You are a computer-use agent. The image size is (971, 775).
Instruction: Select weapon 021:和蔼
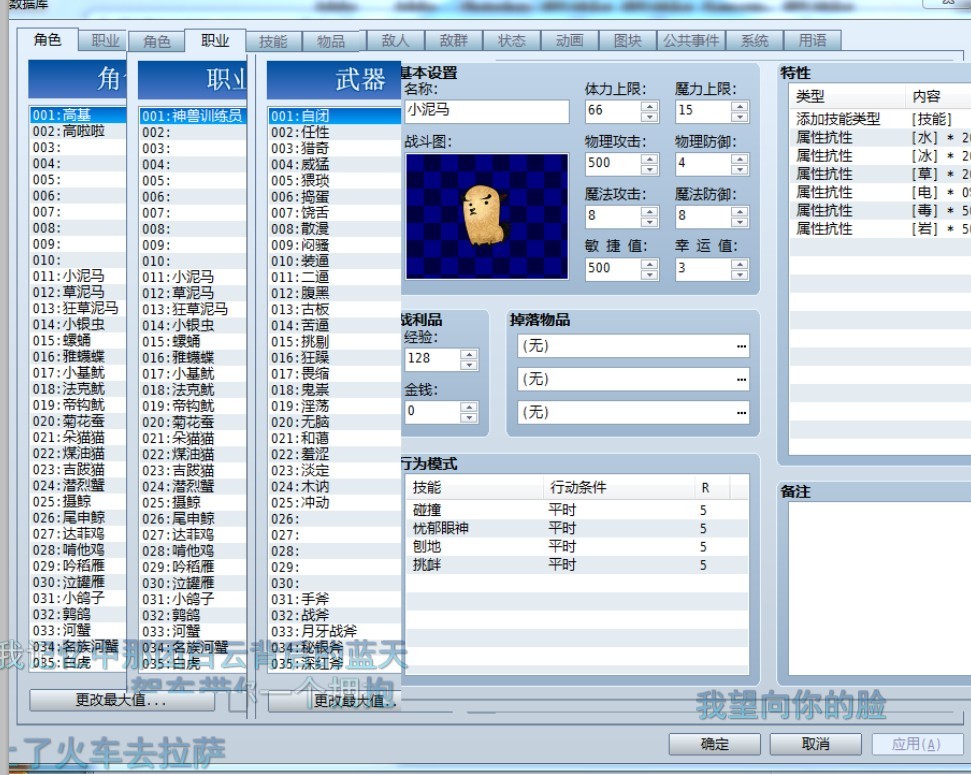(334, 438)
